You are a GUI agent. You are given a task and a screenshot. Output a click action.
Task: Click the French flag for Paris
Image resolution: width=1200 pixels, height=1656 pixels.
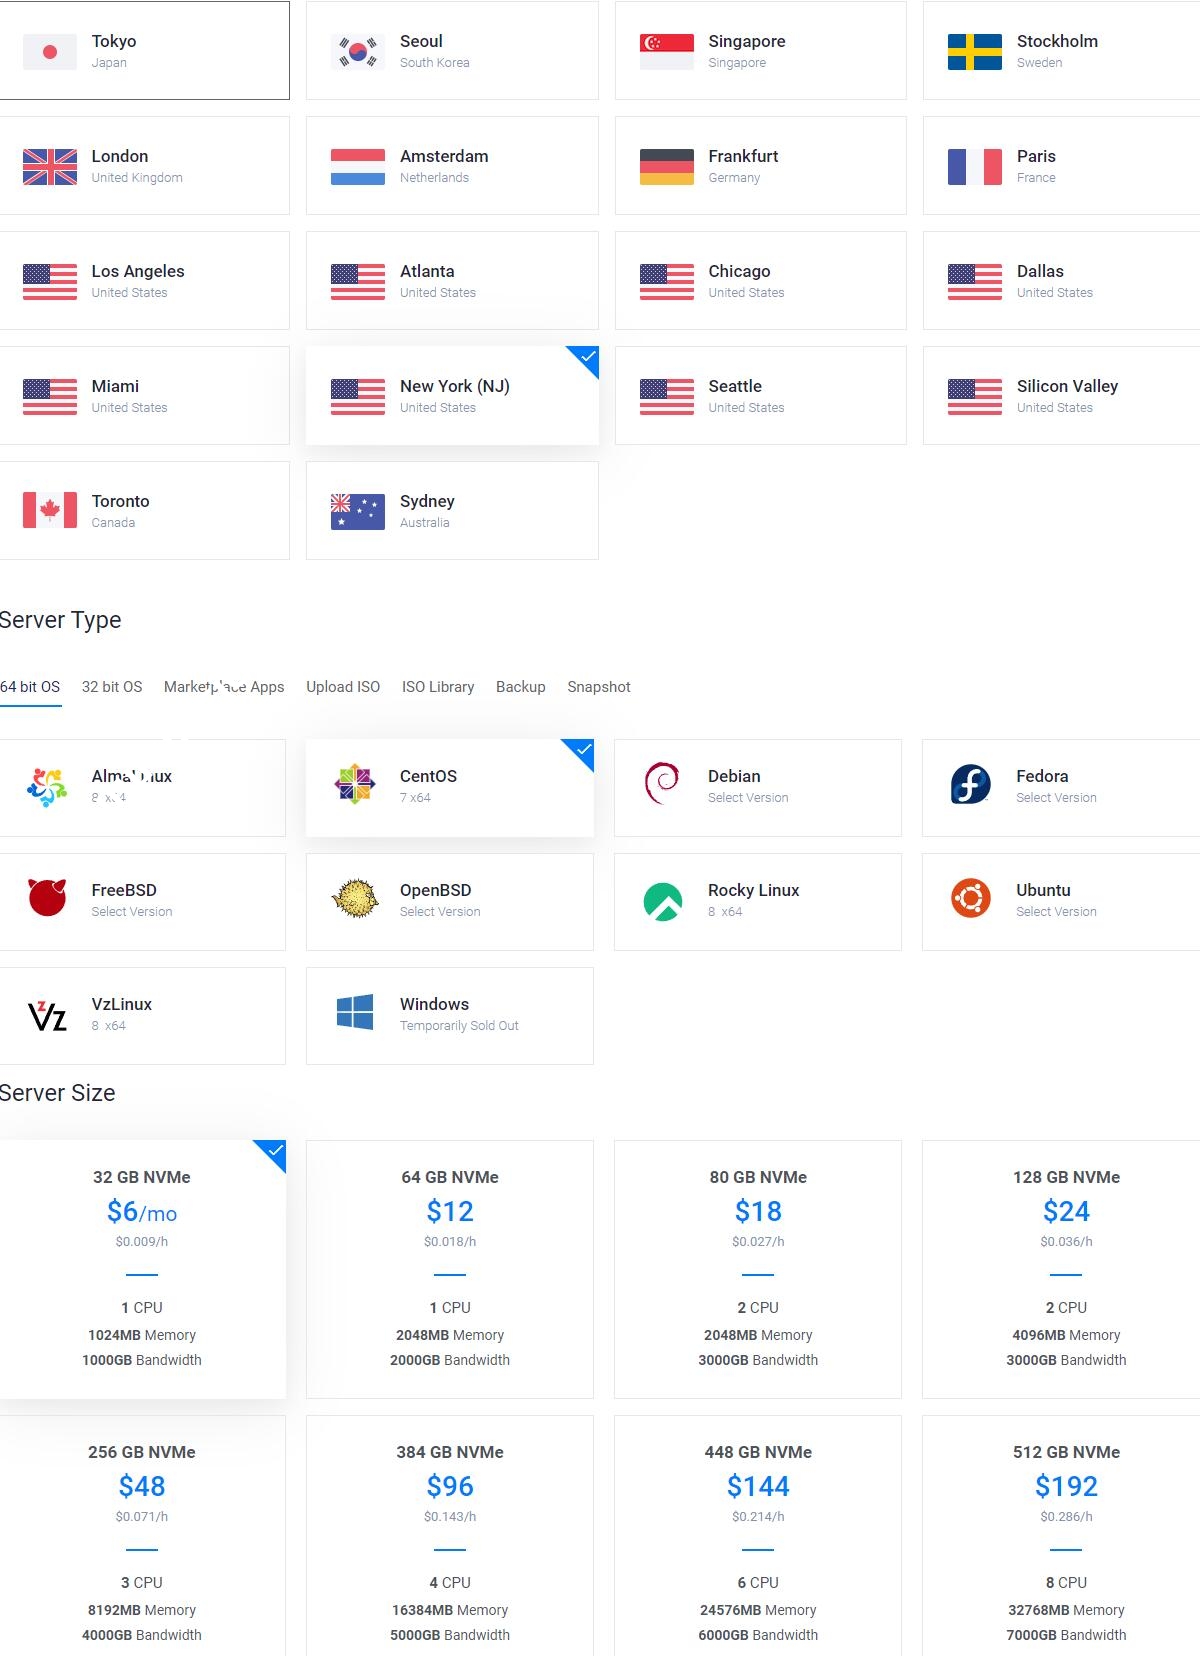coord(975,167)
